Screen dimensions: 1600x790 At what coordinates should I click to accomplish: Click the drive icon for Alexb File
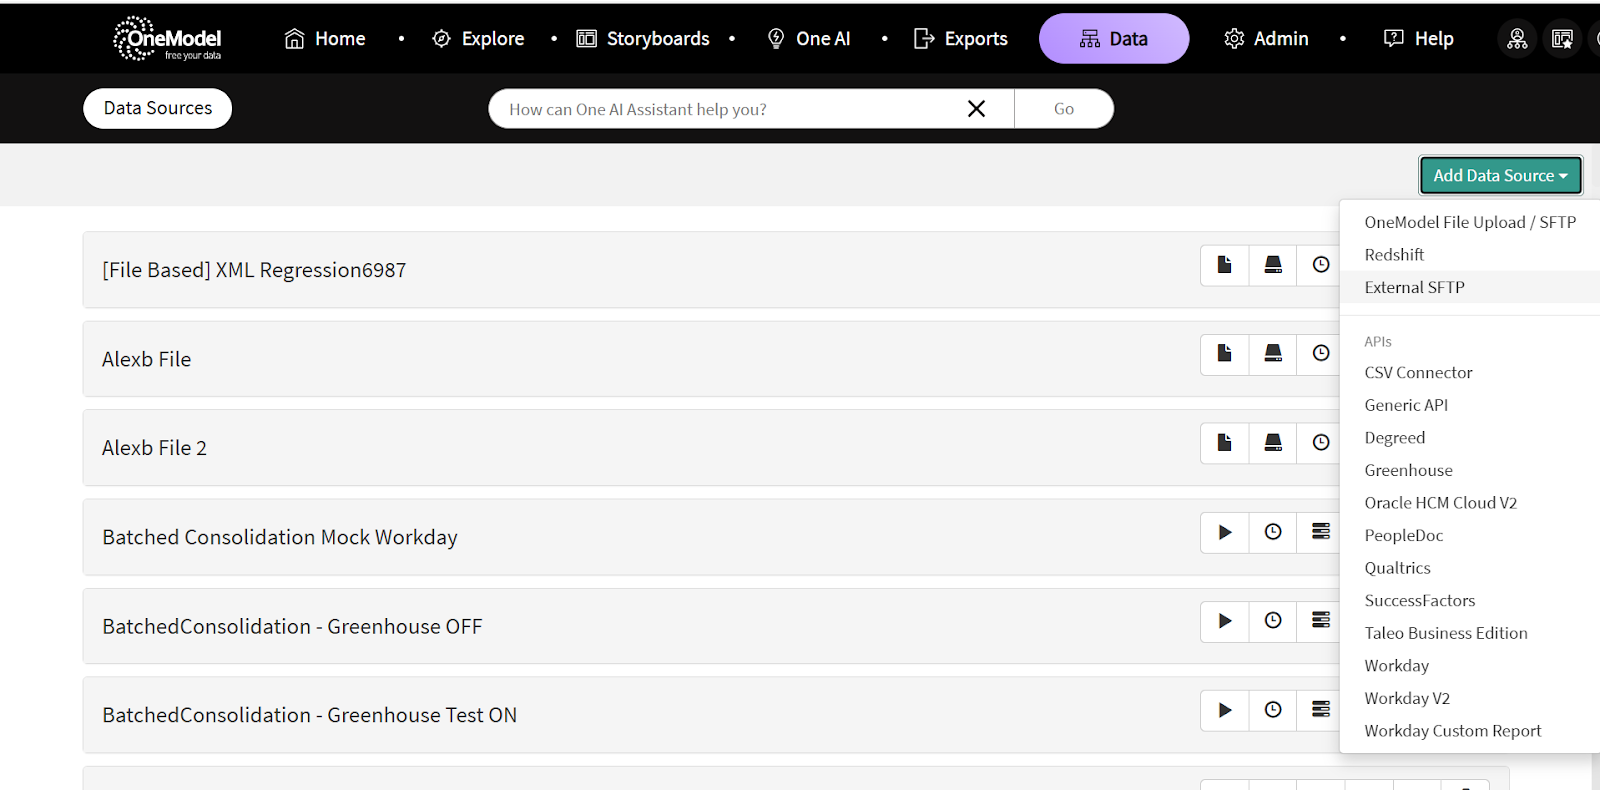(x=1273, y=354)
